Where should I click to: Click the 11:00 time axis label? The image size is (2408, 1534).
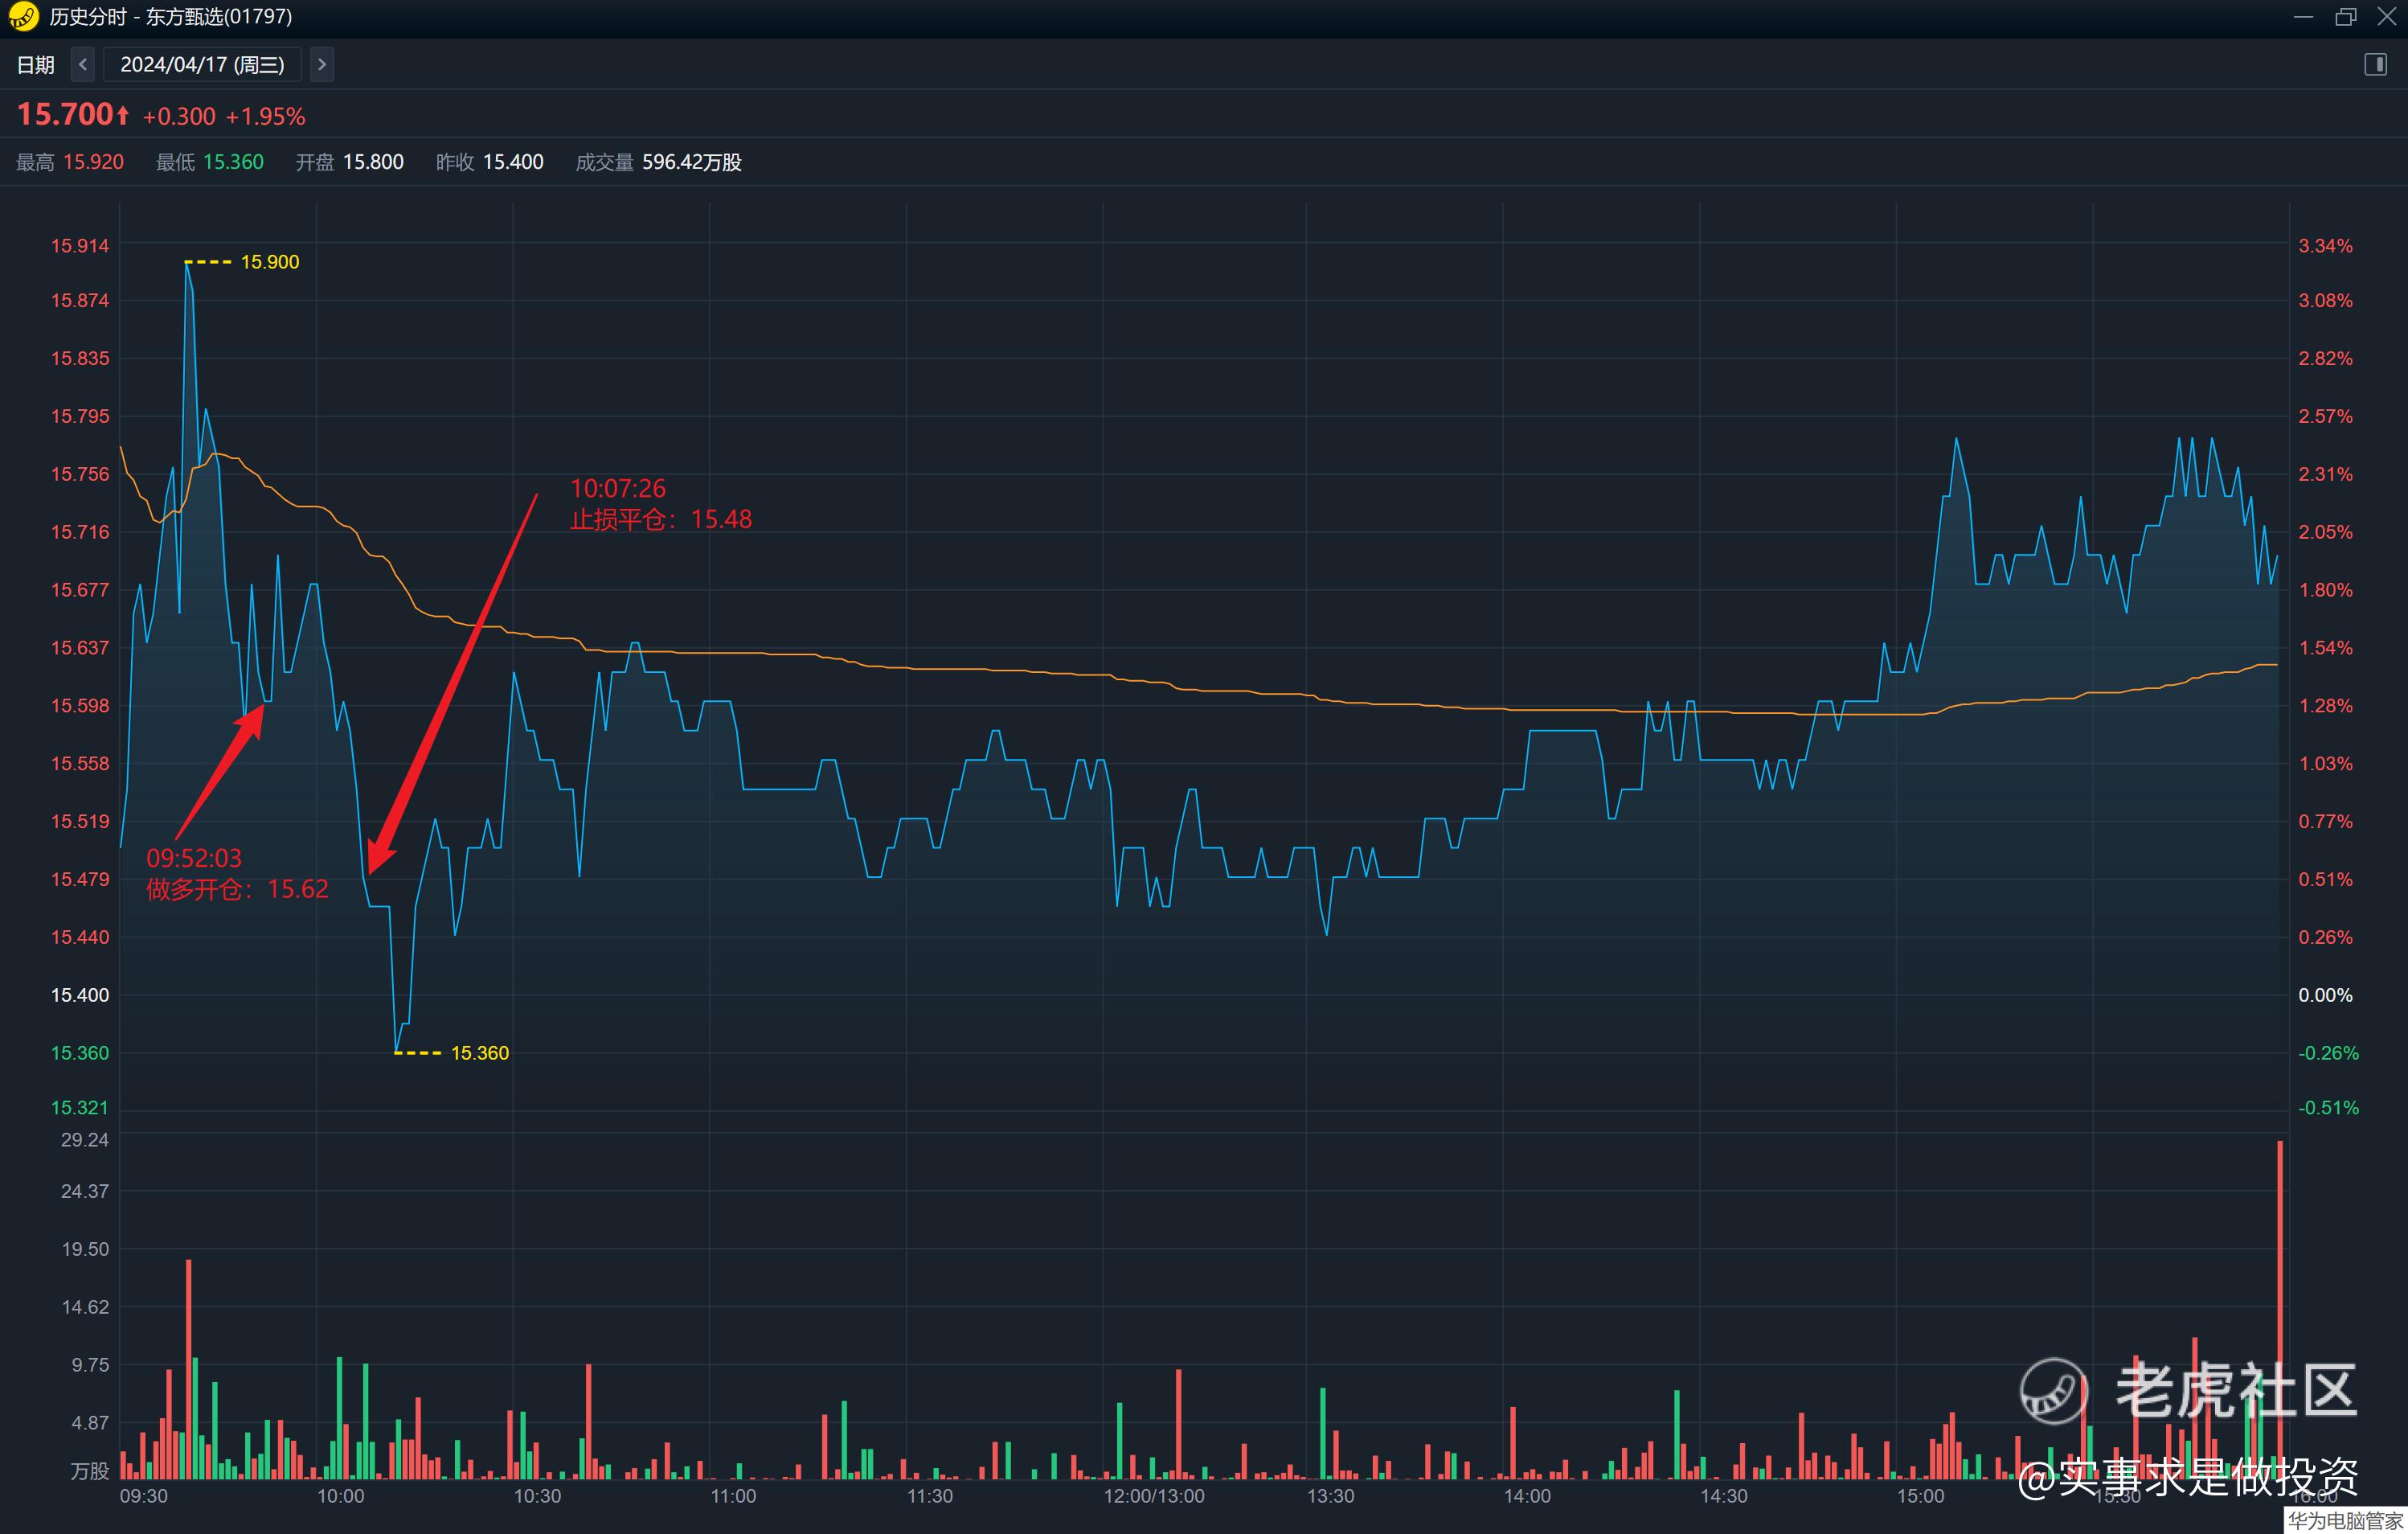(x=734, y=1497)
